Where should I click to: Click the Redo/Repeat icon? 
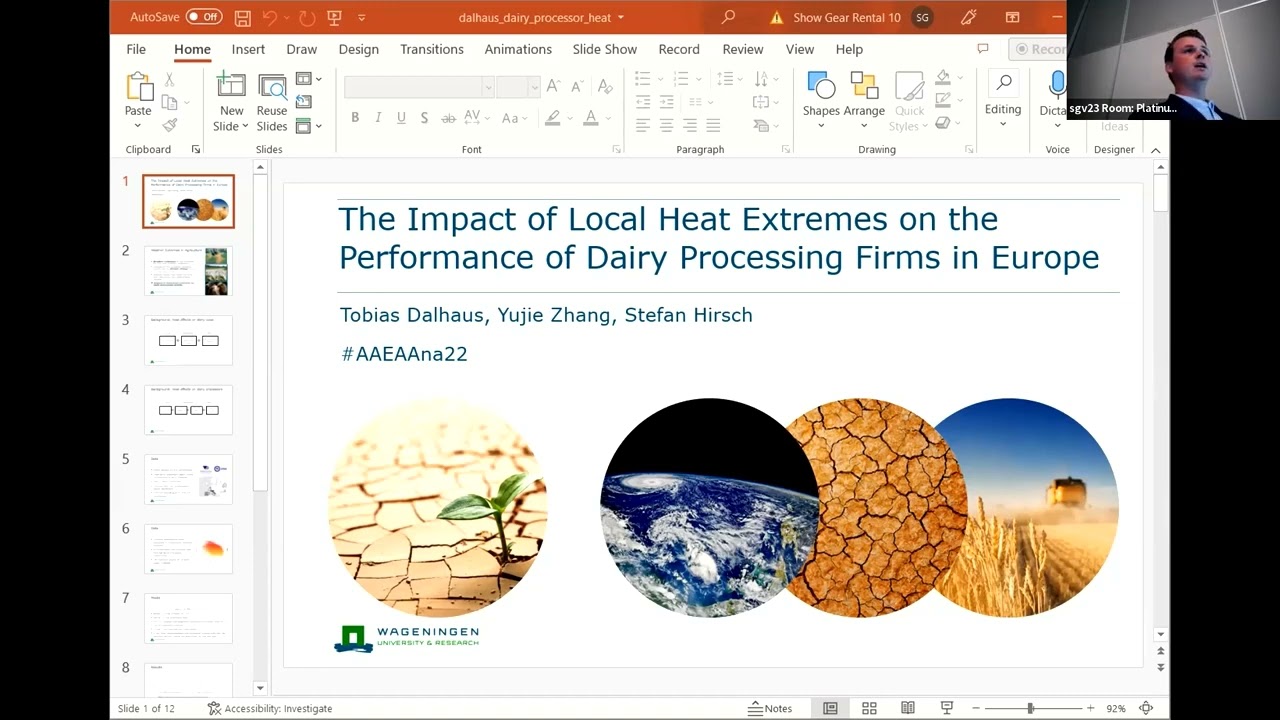point(307,17)
